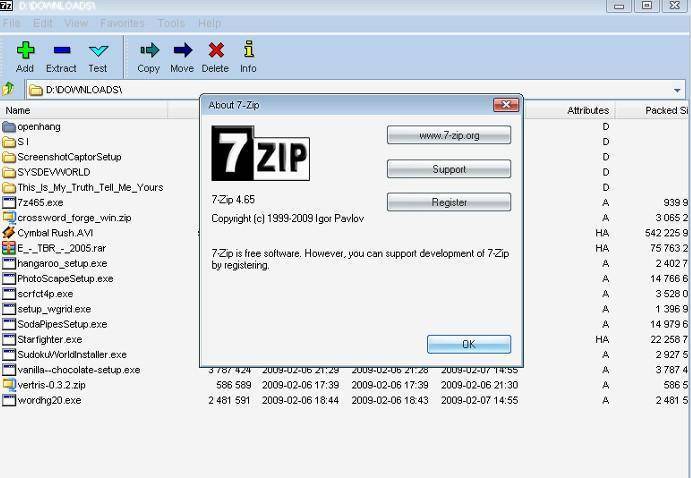
Task: Click the copyright Igor Pavlov text
Action: (287, 219)
